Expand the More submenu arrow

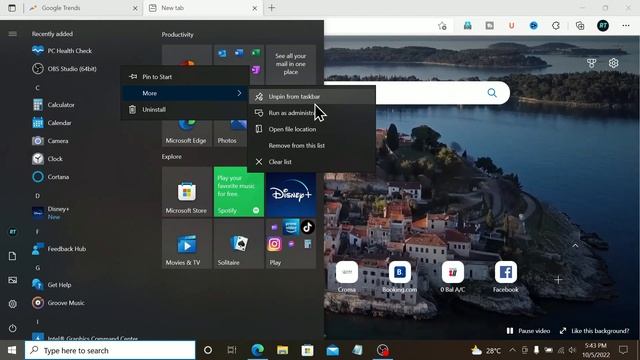point(239,93)
